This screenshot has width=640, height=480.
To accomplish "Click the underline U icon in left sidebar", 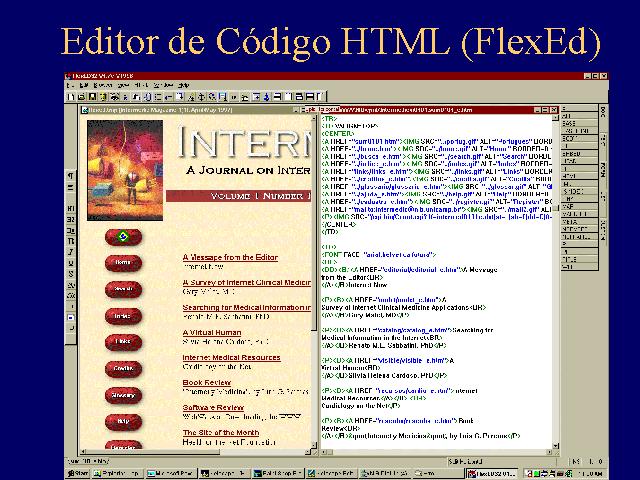I will tap(71, 263).
